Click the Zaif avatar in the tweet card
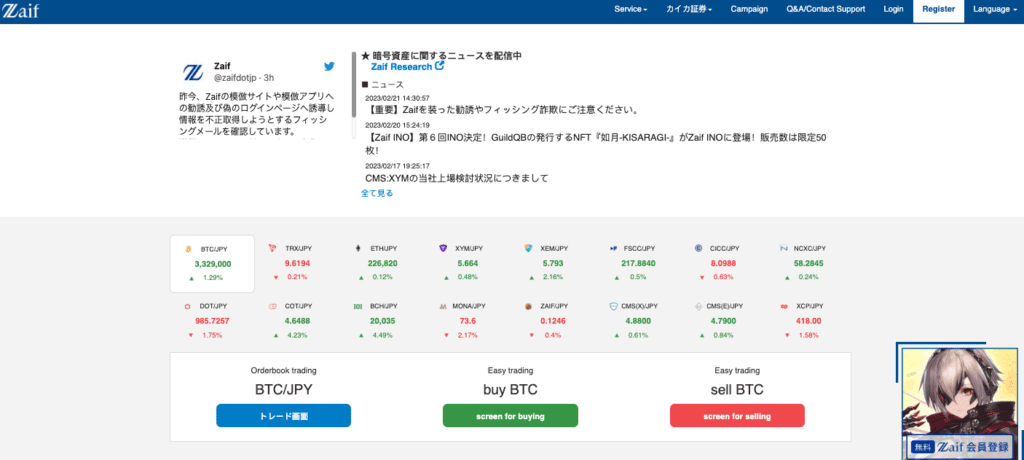Screen dimensions: 1024x460 point(193,72)
